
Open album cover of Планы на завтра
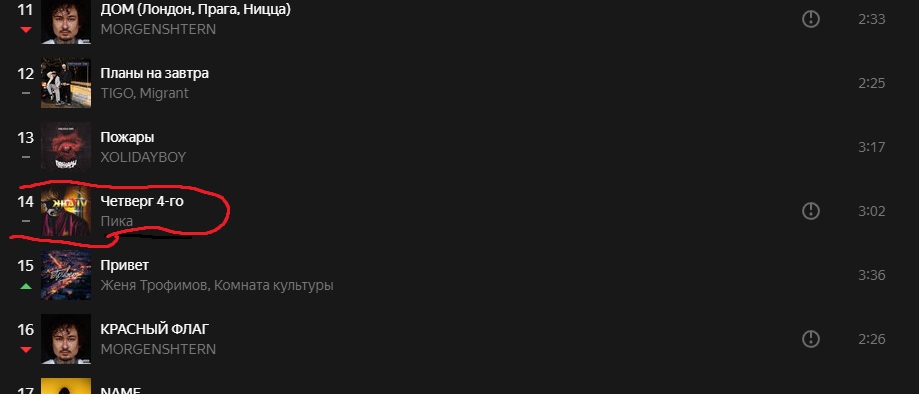pos(66,83)
